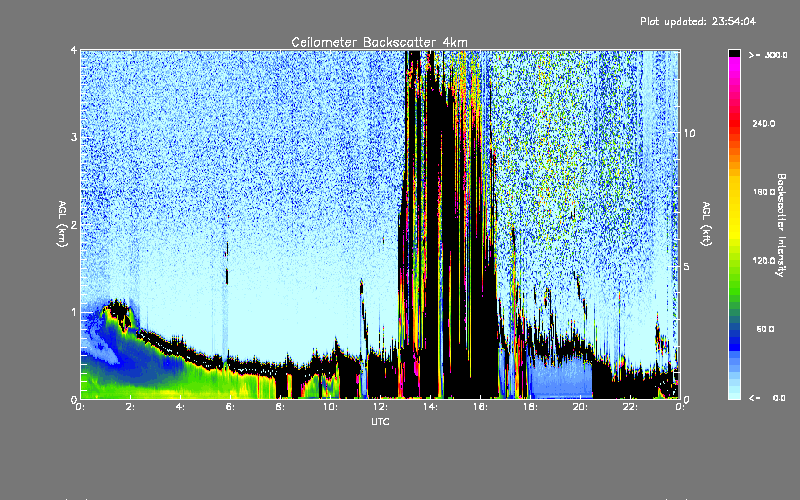Click the "8:" hour tick label
The height and width of the screenshot is (500, 800).
click(281, 407)
